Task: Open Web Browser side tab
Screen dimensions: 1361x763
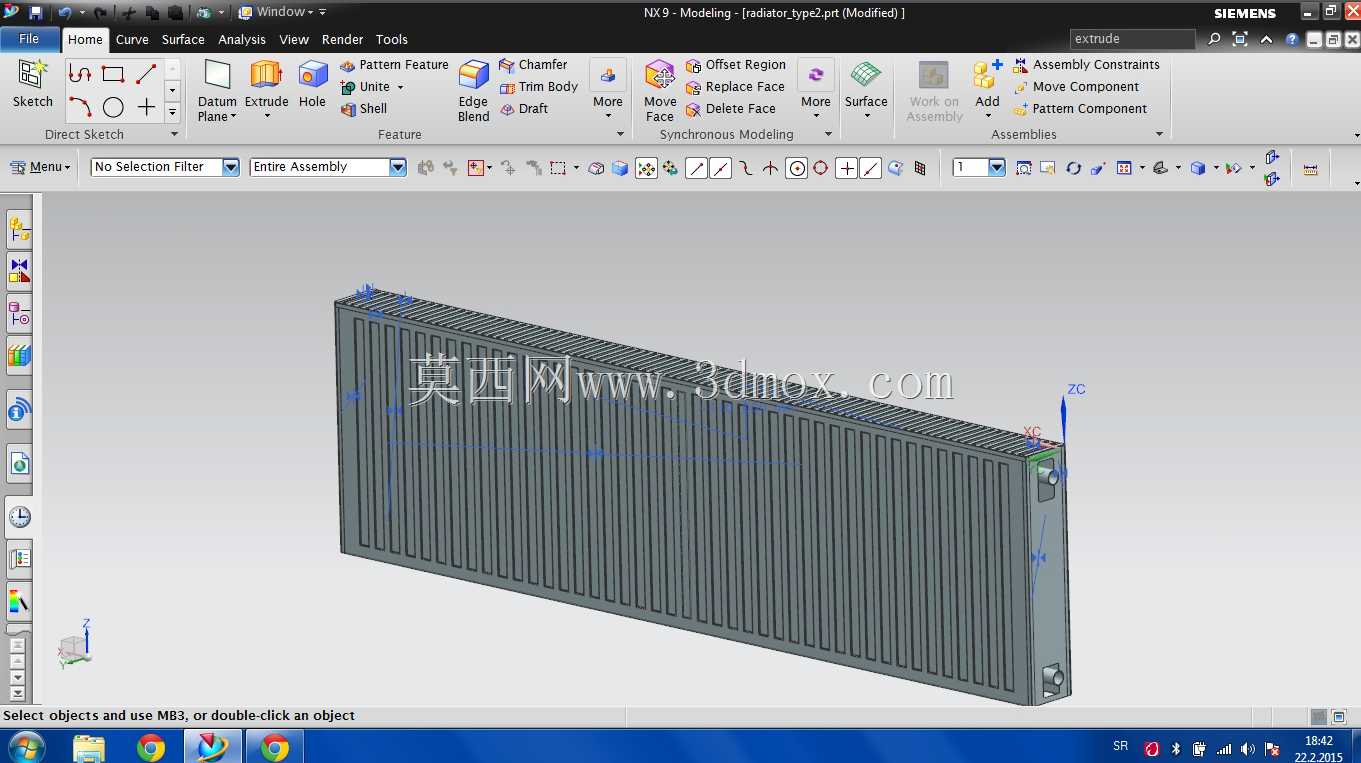Action: click(x=19, y=464)
